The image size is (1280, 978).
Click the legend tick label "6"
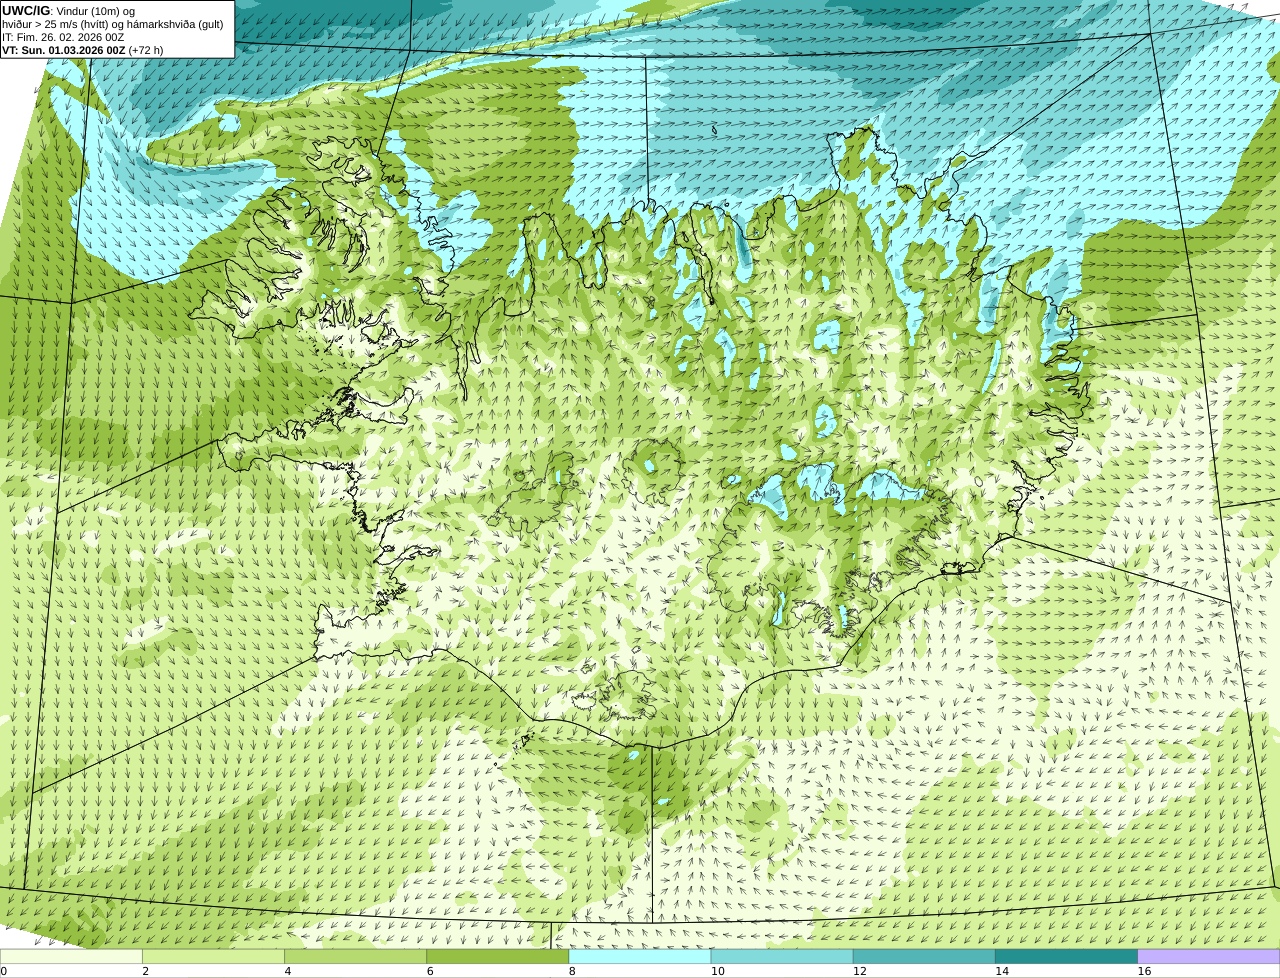[x=430, y=971]
